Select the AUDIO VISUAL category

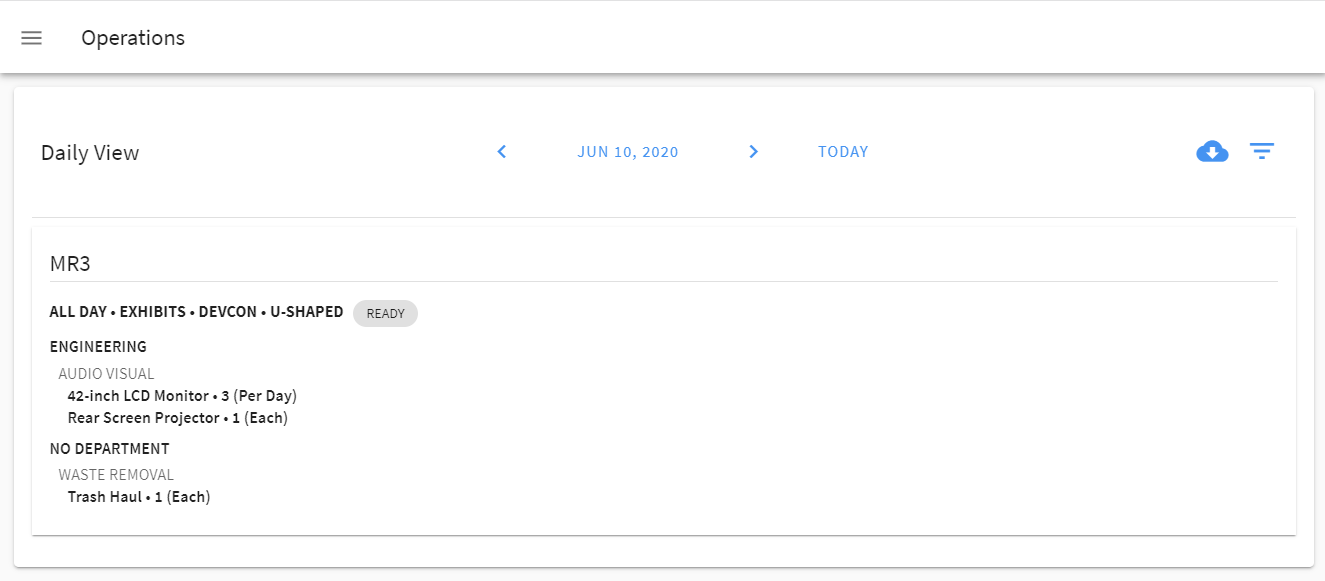click(106, 374)
